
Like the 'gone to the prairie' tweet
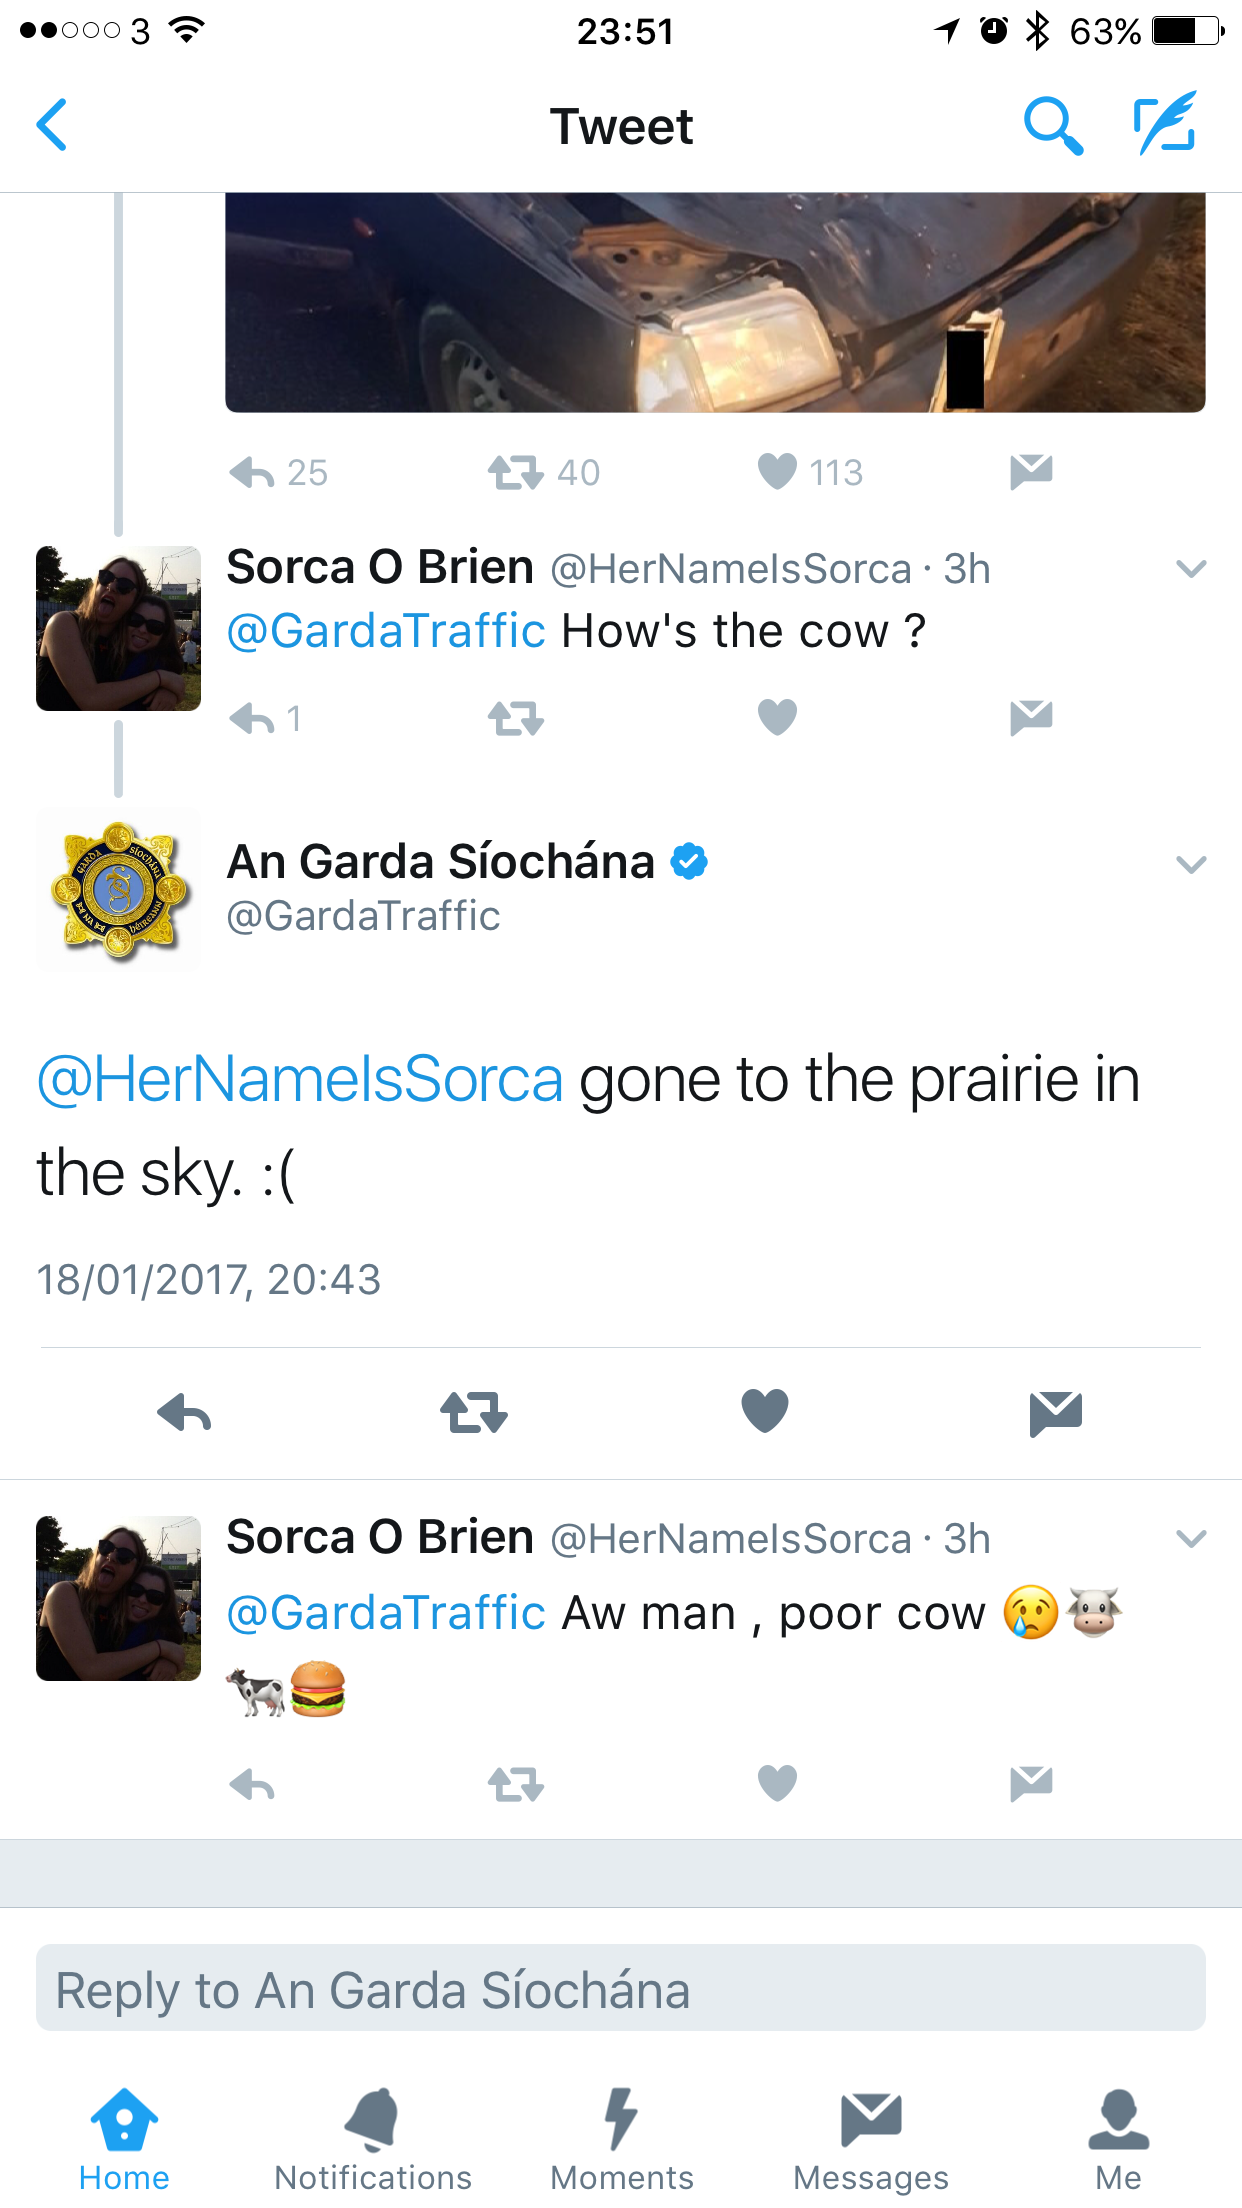click(x=765, y=1411)
